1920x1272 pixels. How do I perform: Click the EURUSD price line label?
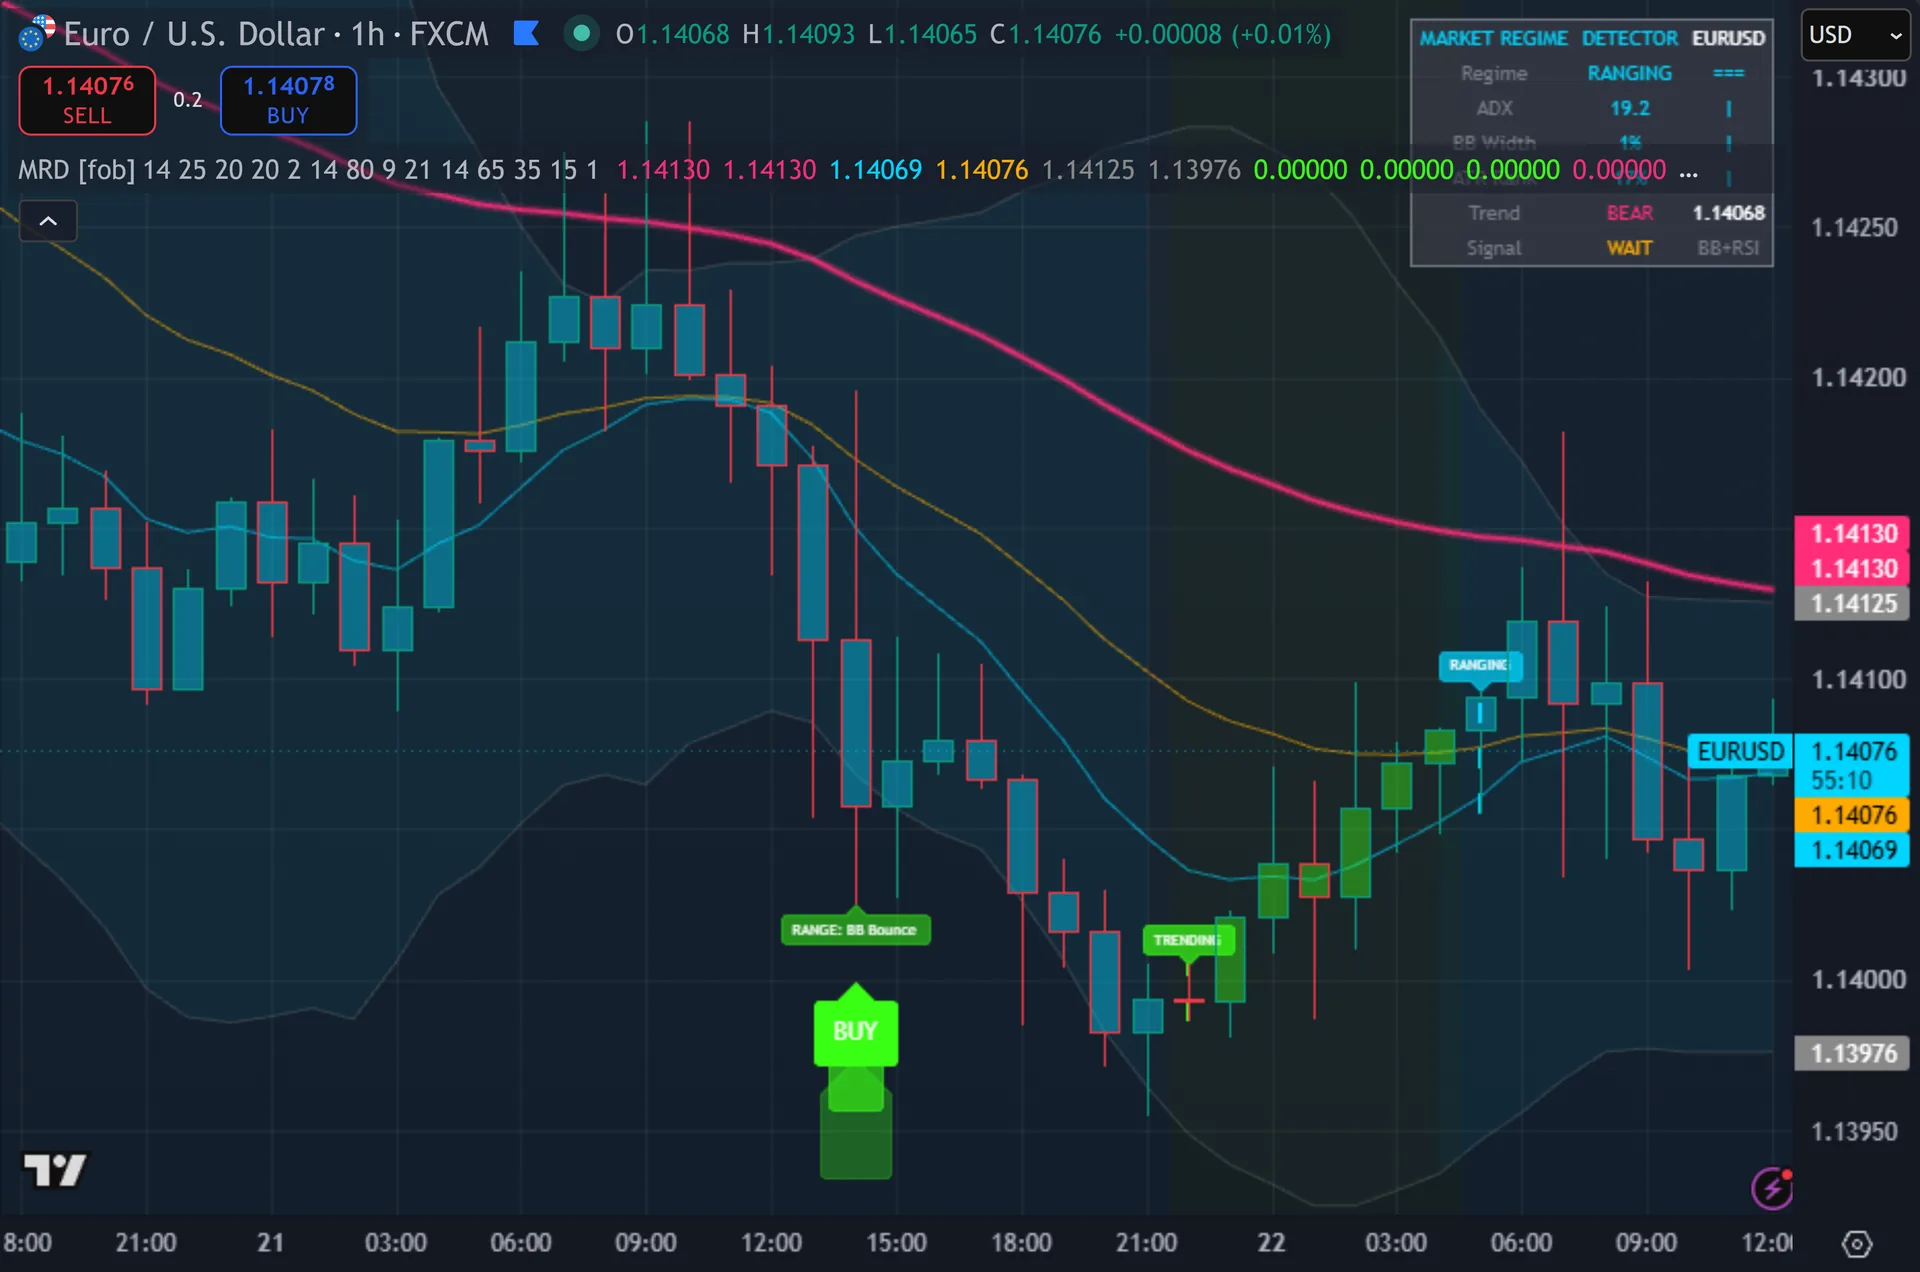click(x=1740, y=751)
